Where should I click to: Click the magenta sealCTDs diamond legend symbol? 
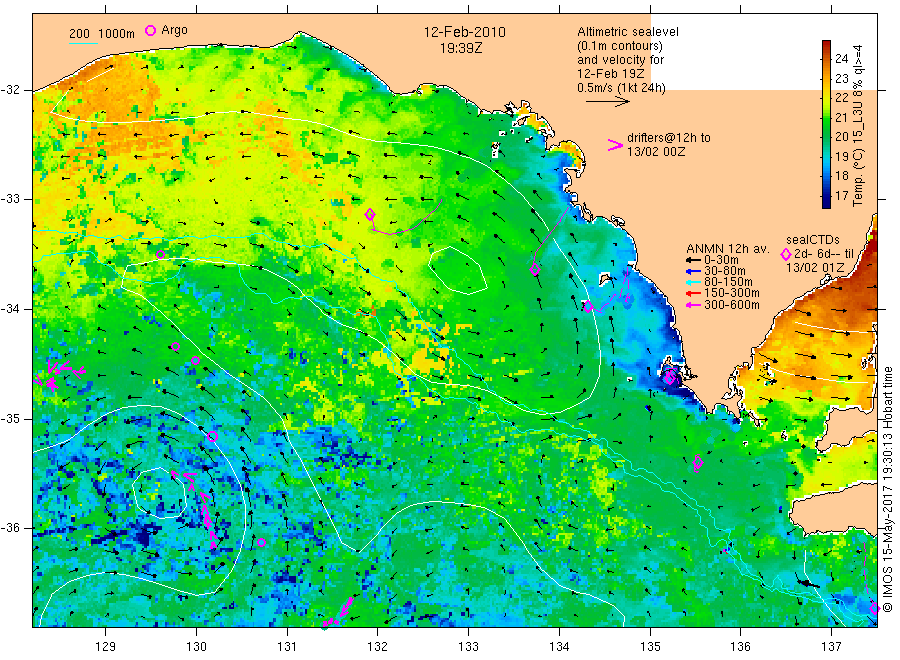pyautogui.click(x=786, y=254)
